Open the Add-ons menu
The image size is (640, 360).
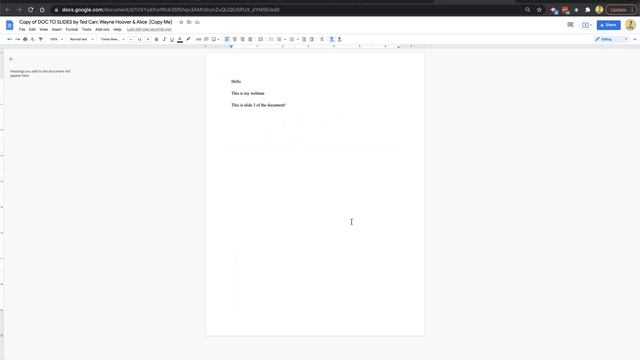point(102,29)
